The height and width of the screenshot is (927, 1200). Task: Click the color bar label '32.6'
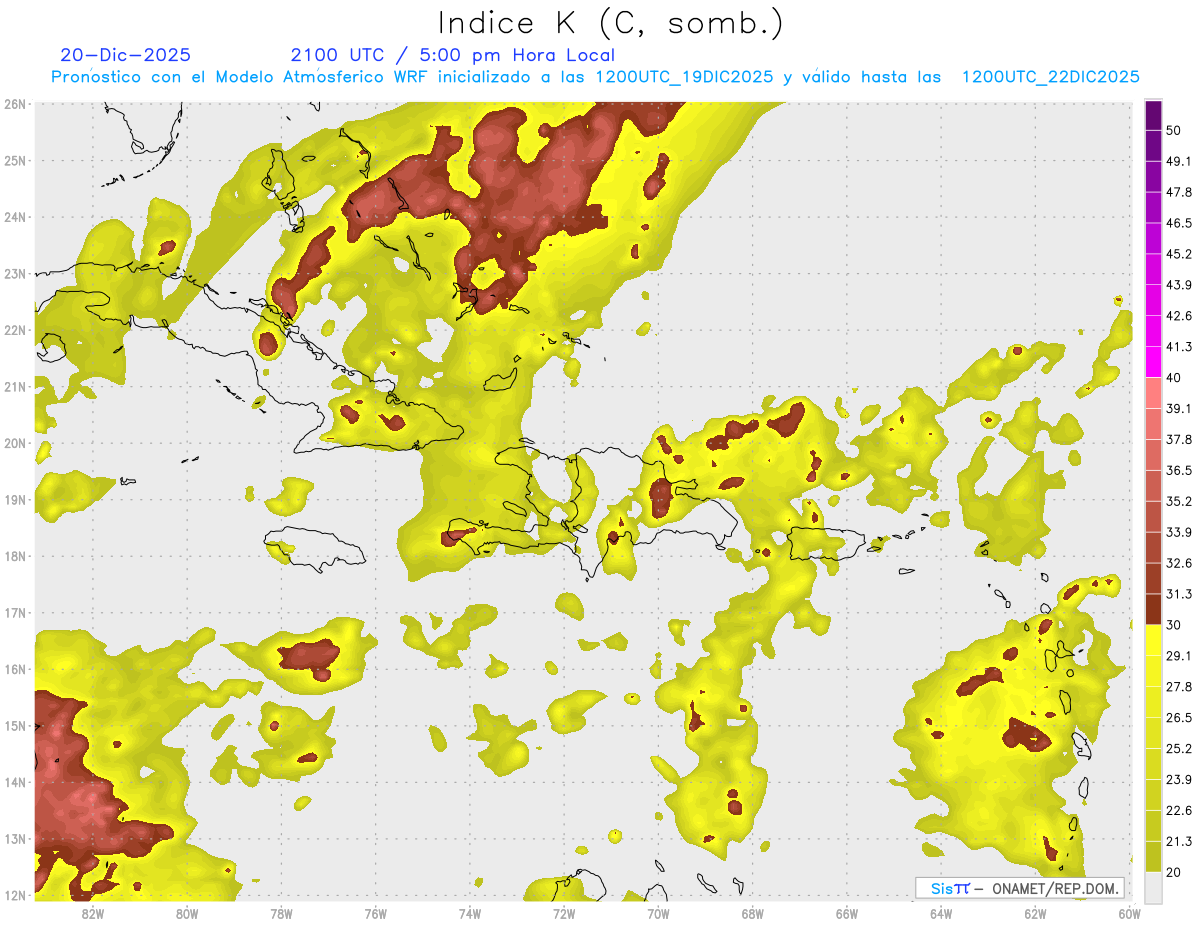pyautogui.click(x=1178, y=563)
